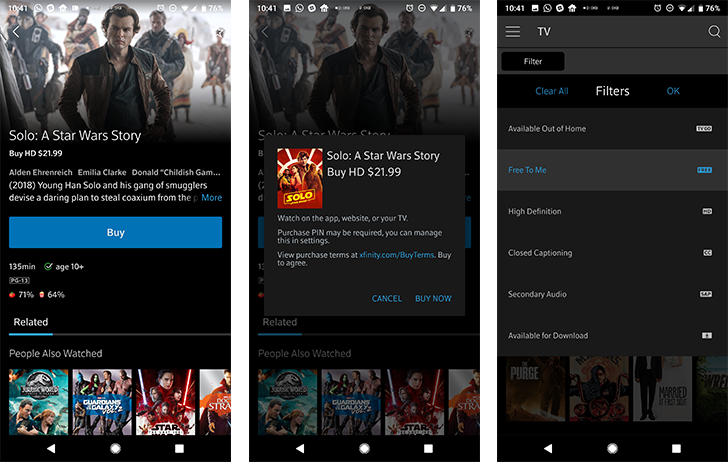The height and width of the screenshot is (462, 728).
Task: Tap the CC badge icon
Action: pos(707,253)
